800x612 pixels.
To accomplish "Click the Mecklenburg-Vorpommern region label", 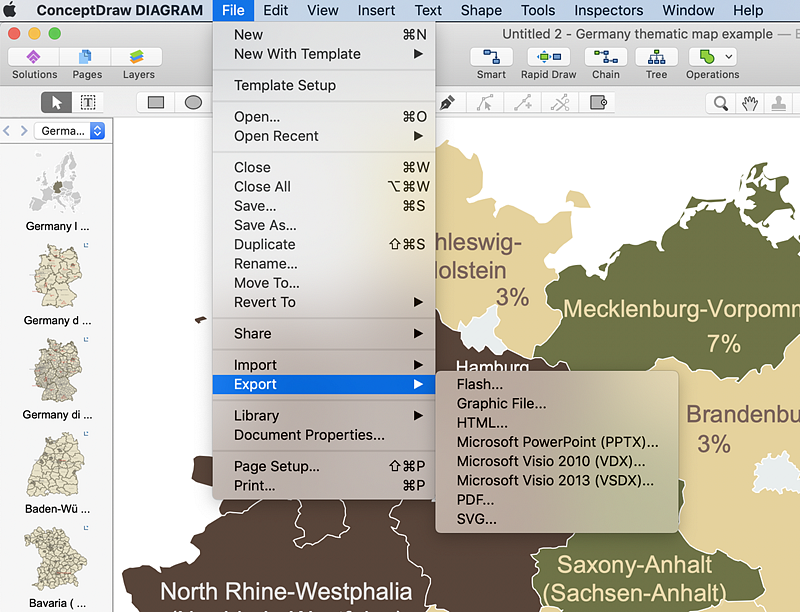I will [x=681, y=309].
